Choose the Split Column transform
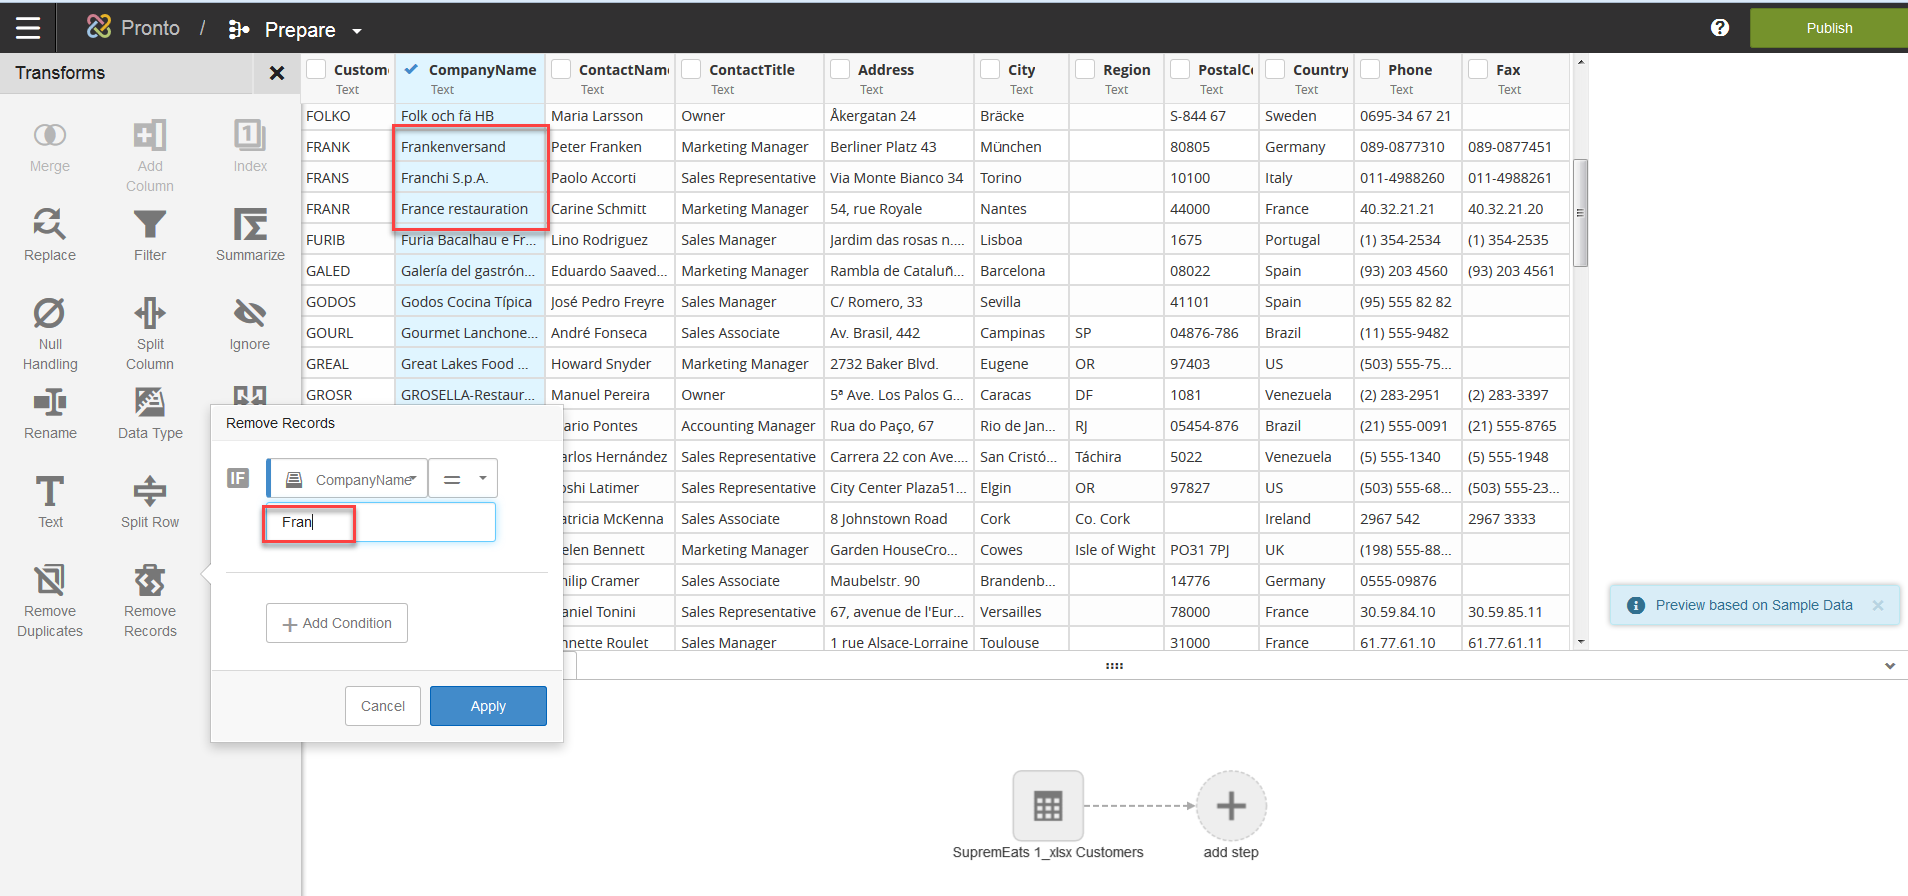This screenshot has height=896, width=1908. coord(150,314)
